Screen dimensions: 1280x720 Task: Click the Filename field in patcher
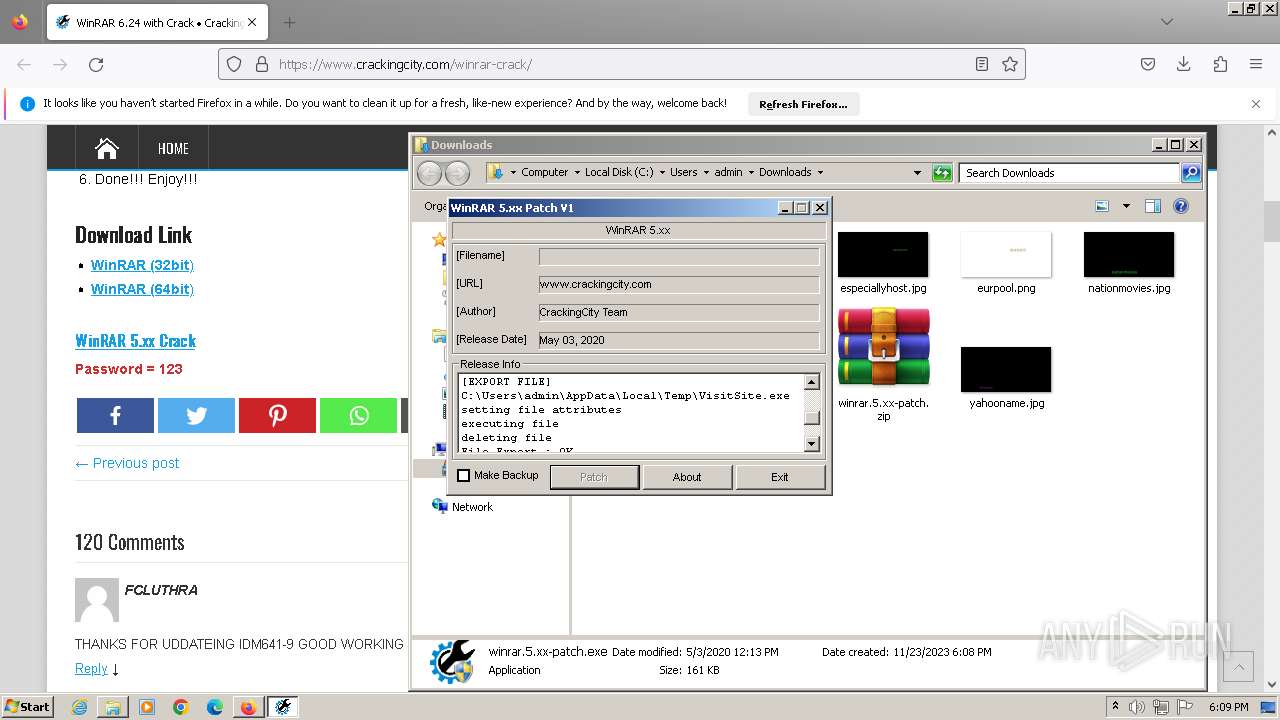point(679,256)
